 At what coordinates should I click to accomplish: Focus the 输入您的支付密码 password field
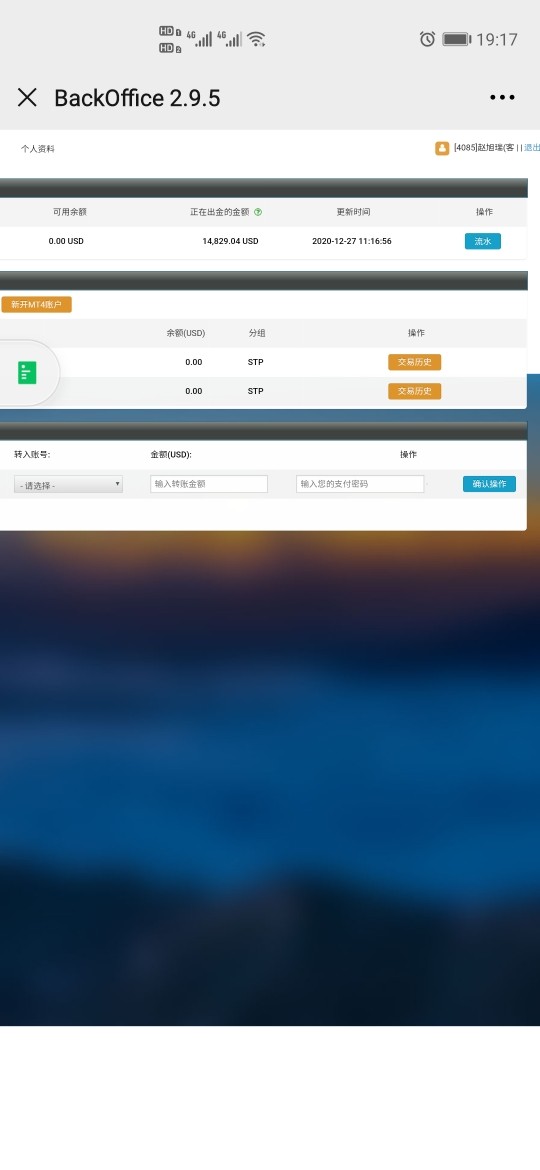[360, 484]
